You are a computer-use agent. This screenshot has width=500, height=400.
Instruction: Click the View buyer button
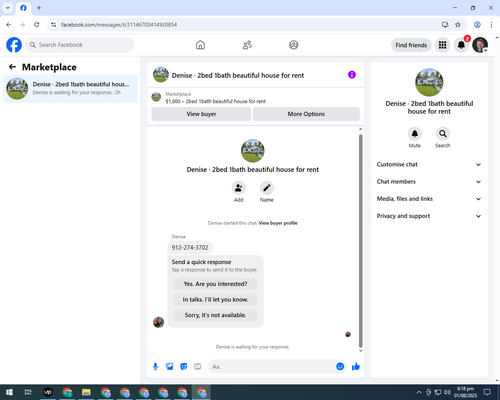pyautogui.click(x=201, y=114)
